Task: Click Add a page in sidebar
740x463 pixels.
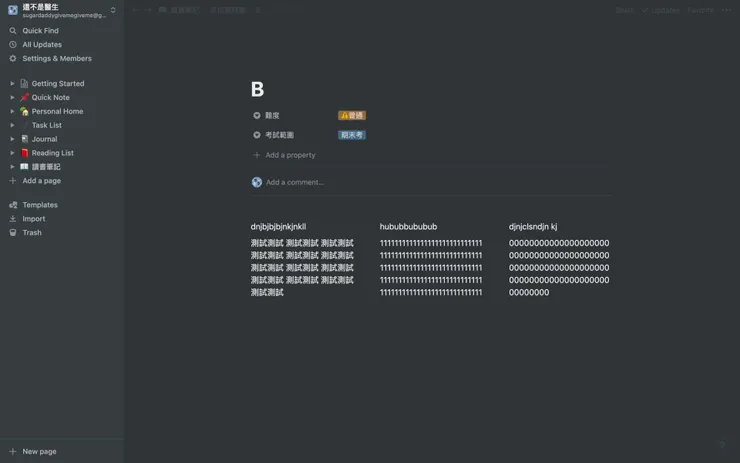Action: click(x=42, y=181)
